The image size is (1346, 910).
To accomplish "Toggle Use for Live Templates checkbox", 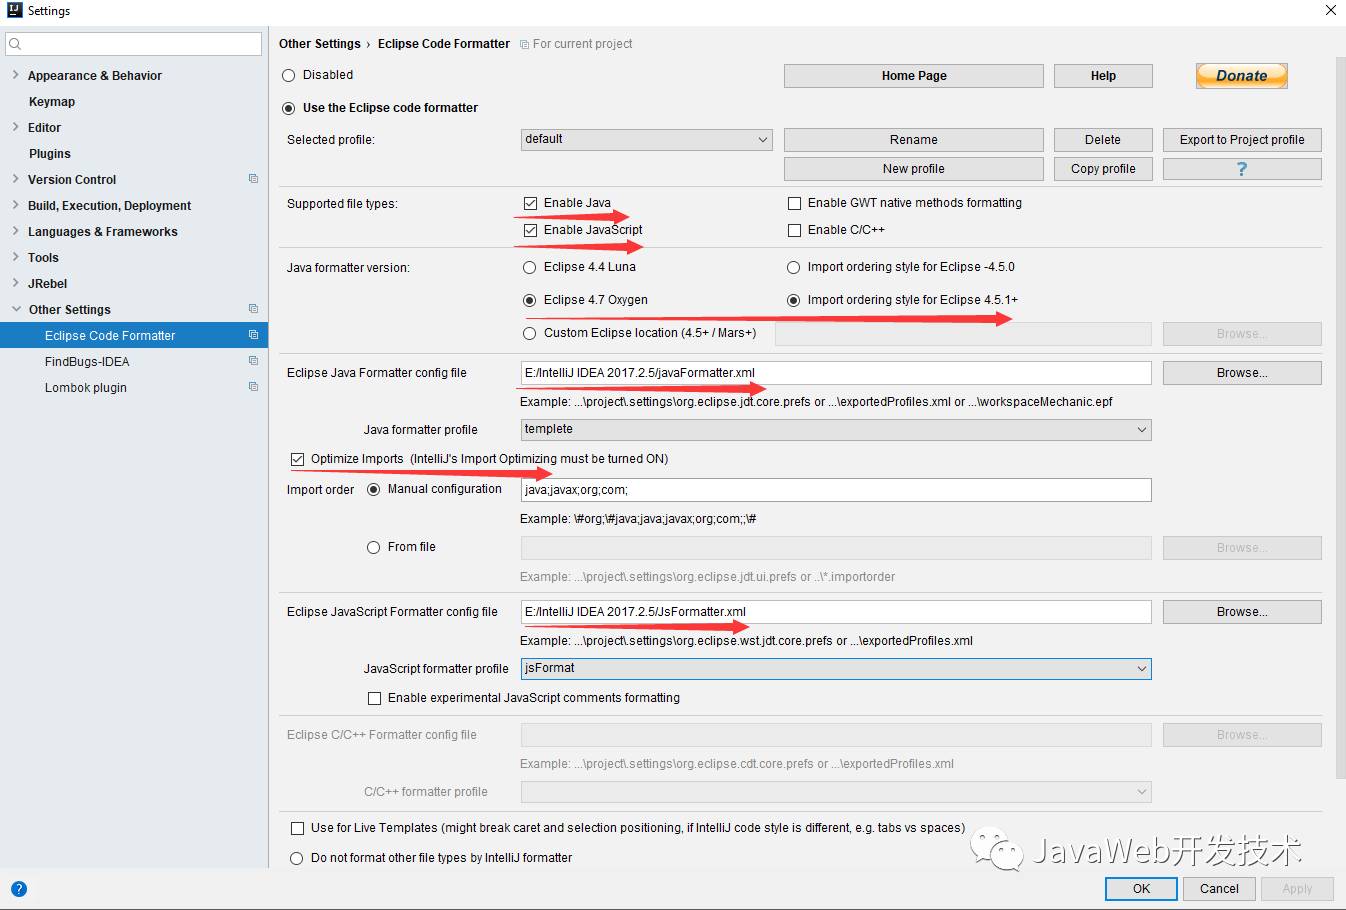I will pos(297,828).
